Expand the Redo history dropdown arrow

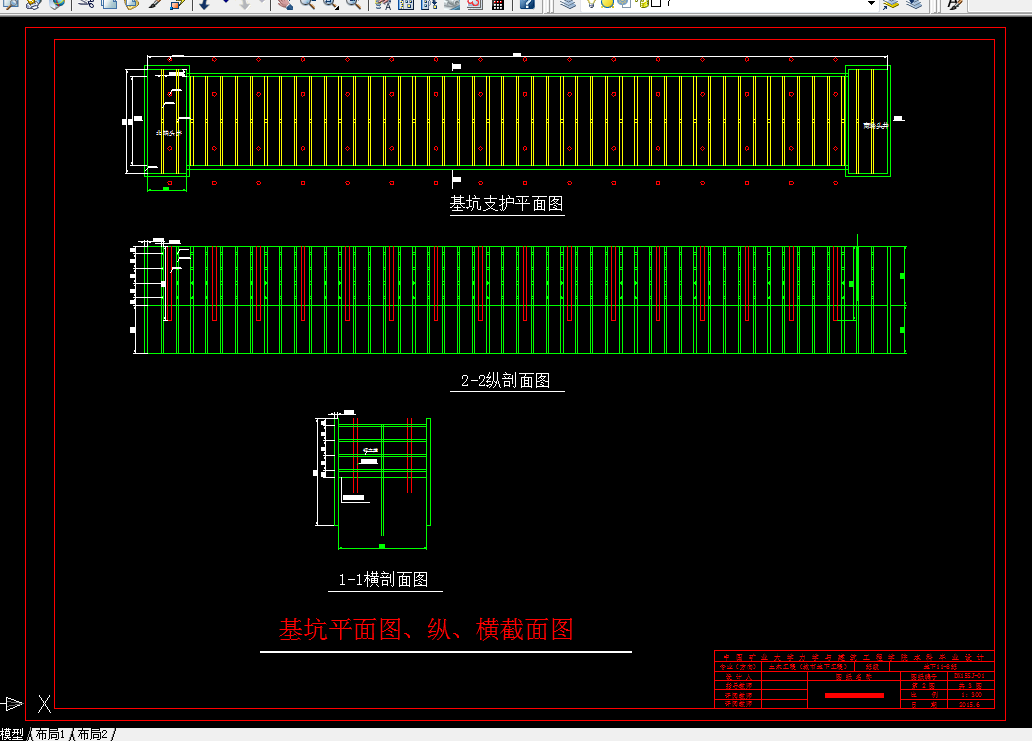click(262, 3)
